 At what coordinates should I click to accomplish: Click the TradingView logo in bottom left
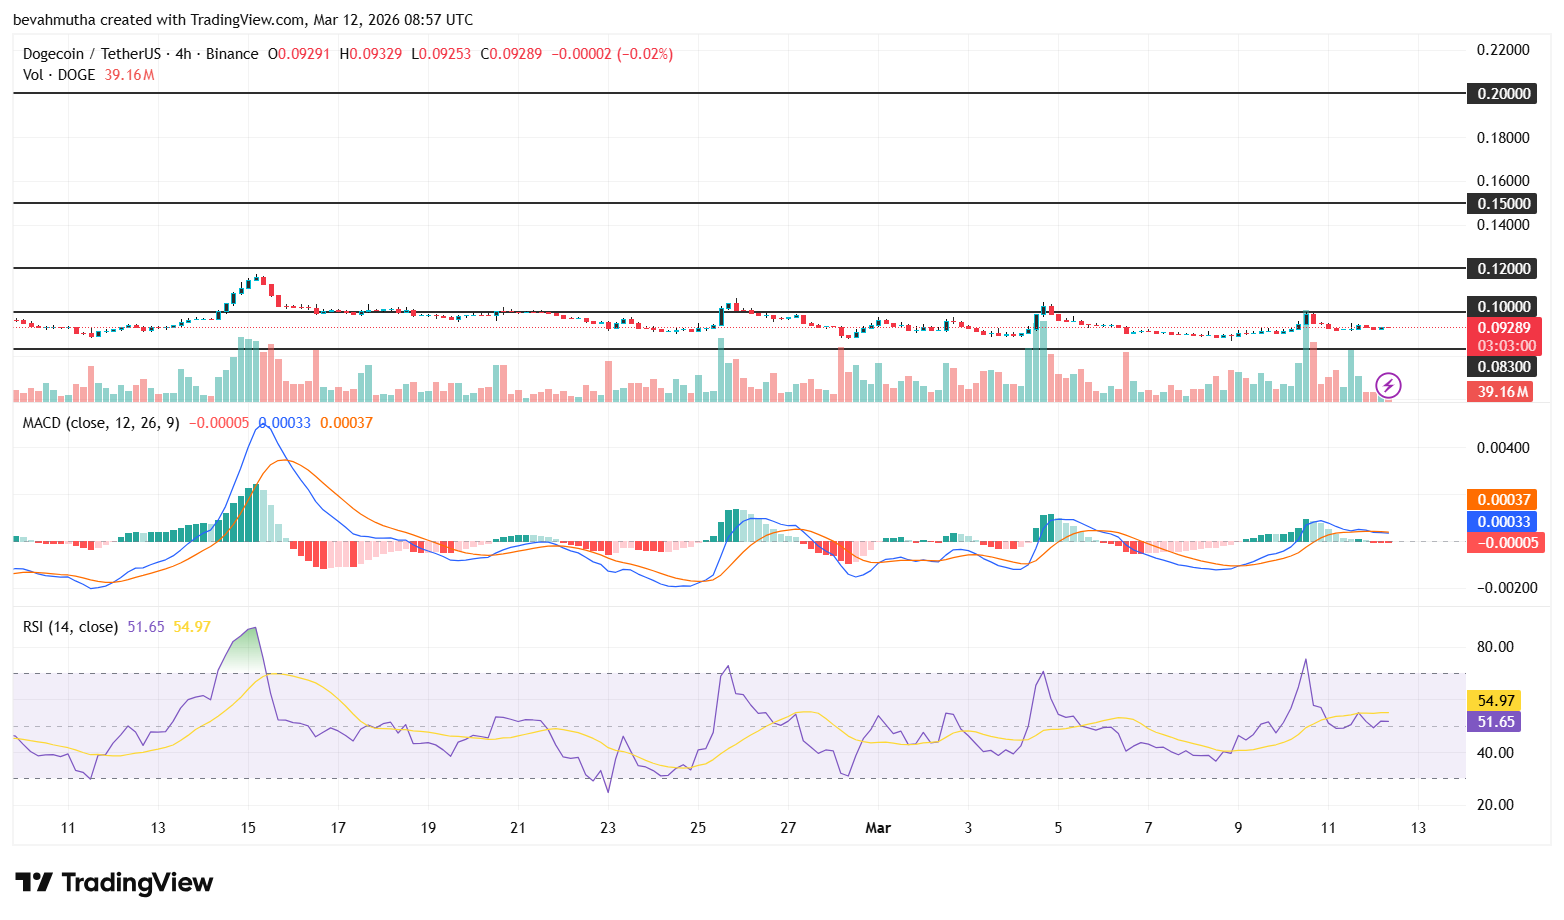tap(115, 883)
